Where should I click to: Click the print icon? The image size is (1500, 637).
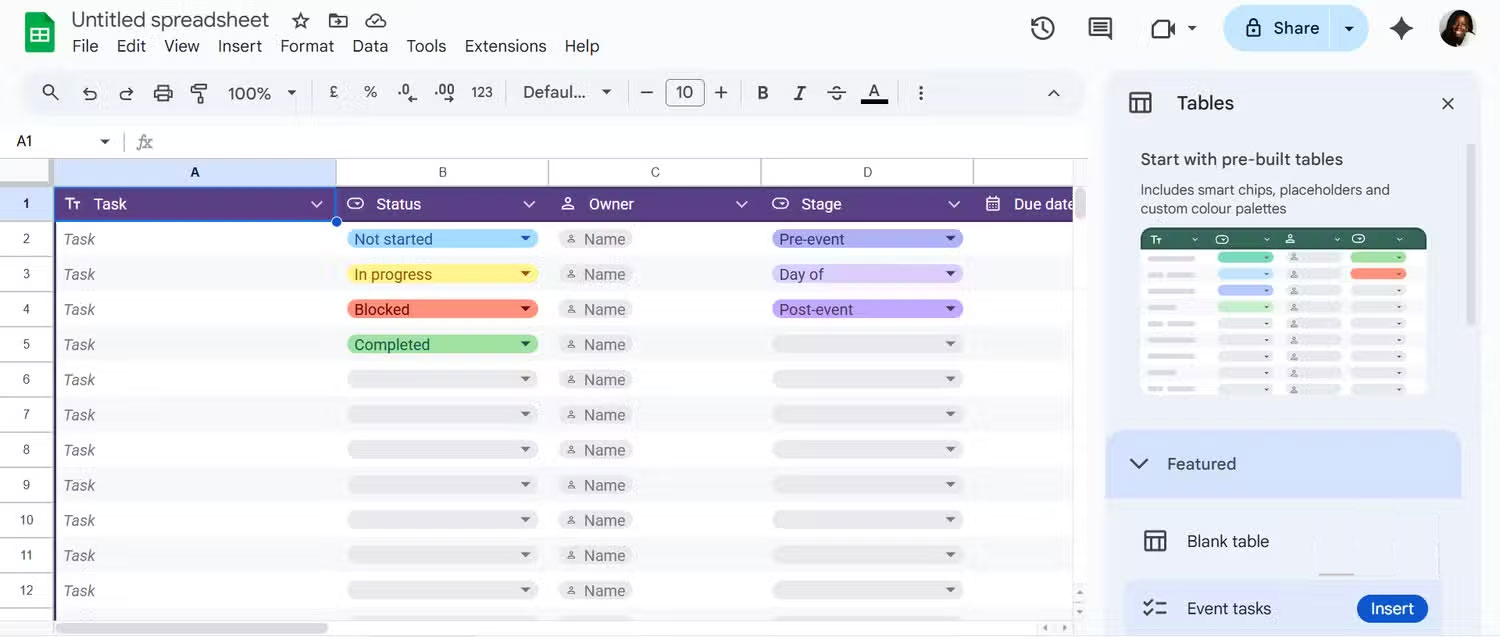pos(163,92)
